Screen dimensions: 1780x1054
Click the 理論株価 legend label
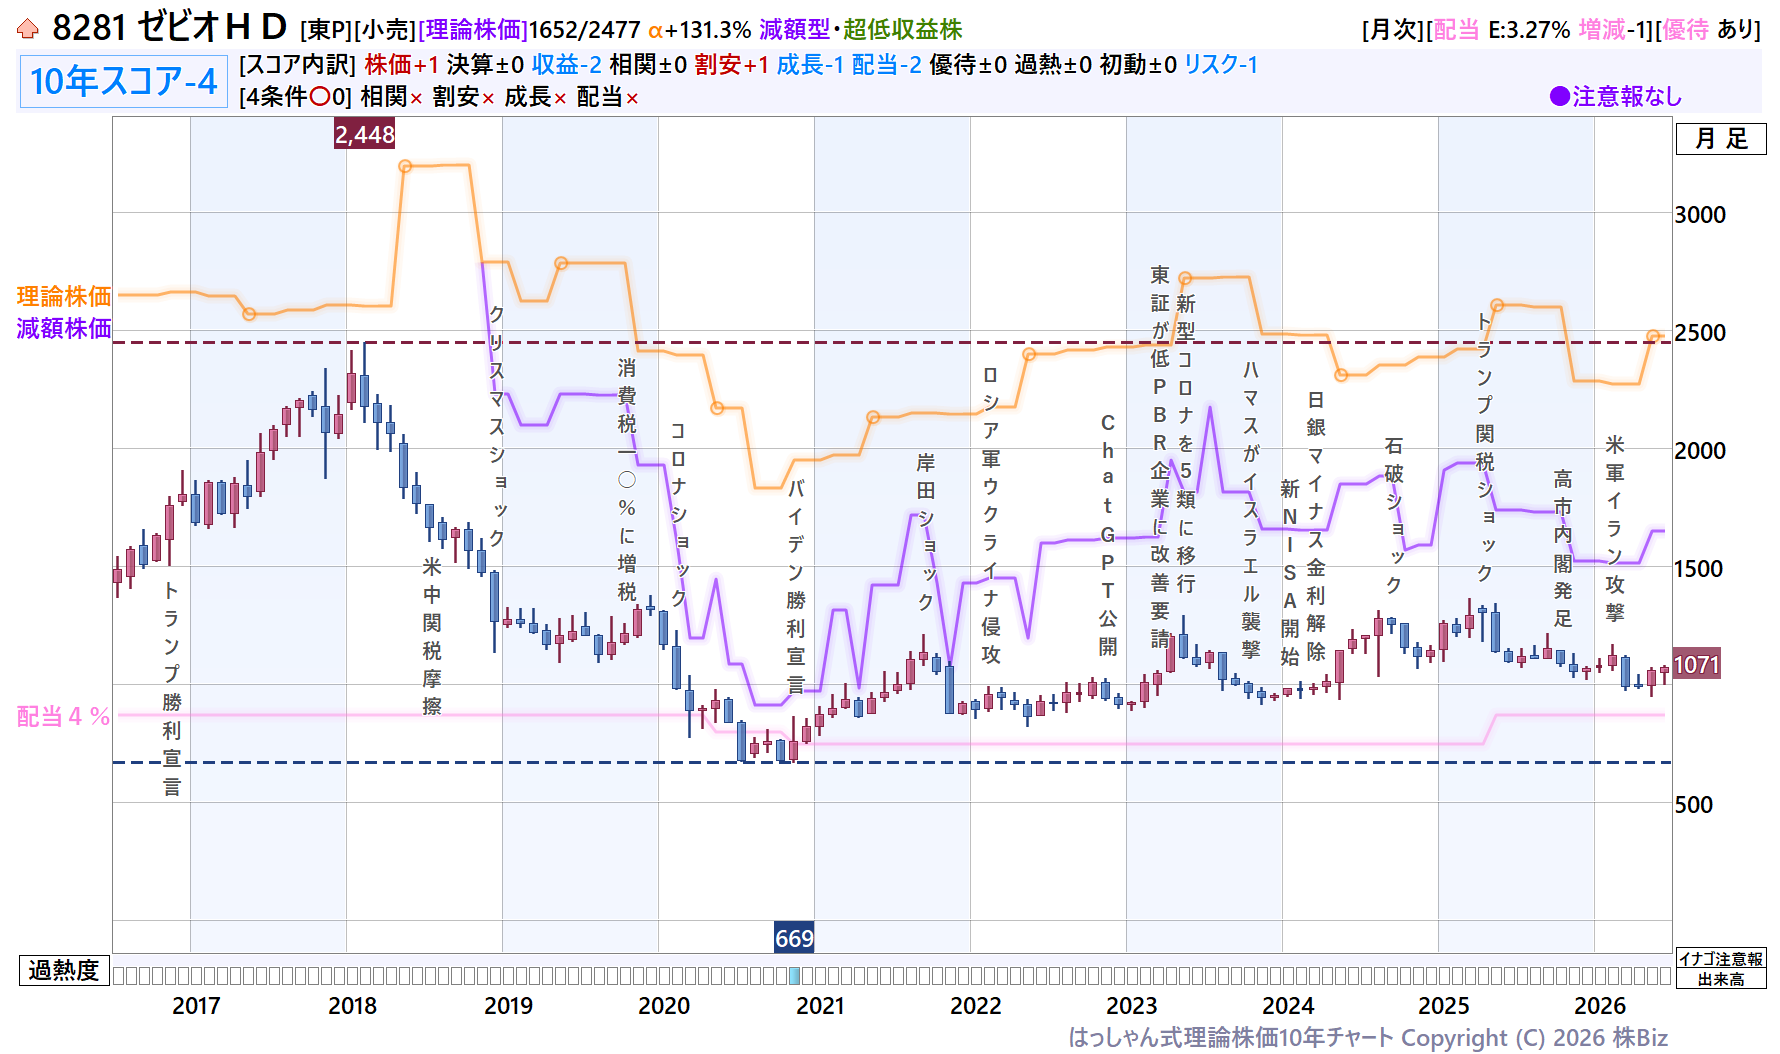pyautogui.click(x=64, y=296)
